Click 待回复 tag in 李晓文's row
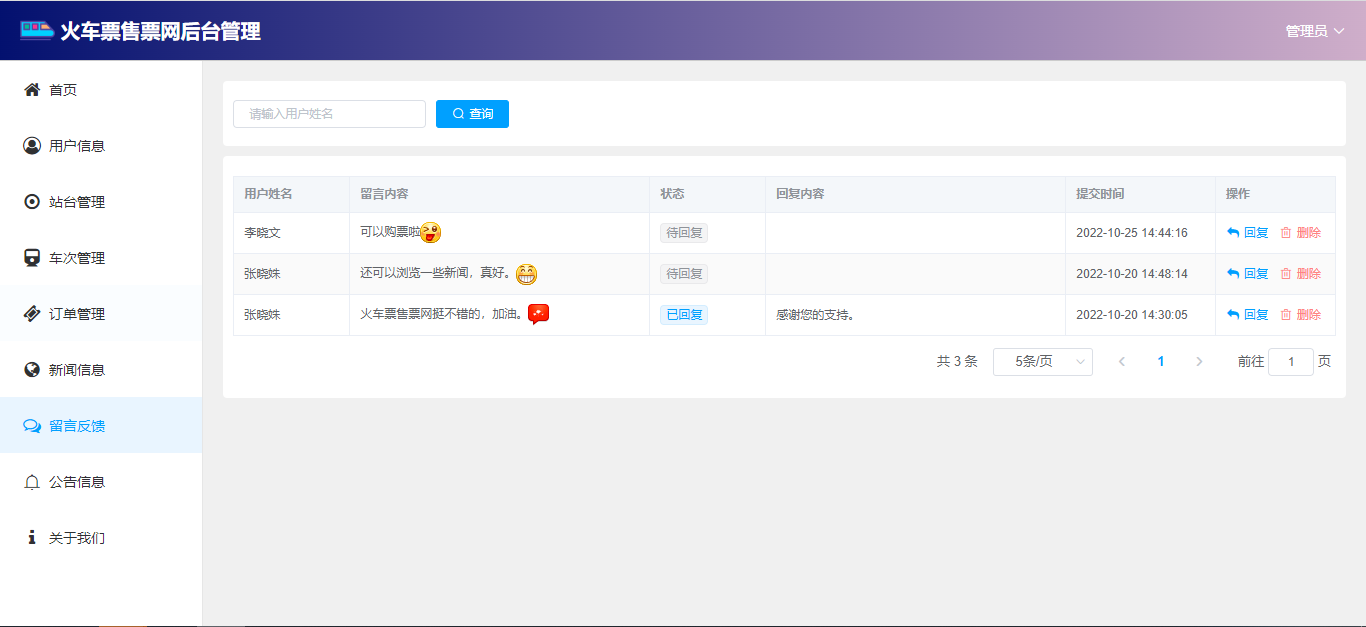 pos(684,233)
